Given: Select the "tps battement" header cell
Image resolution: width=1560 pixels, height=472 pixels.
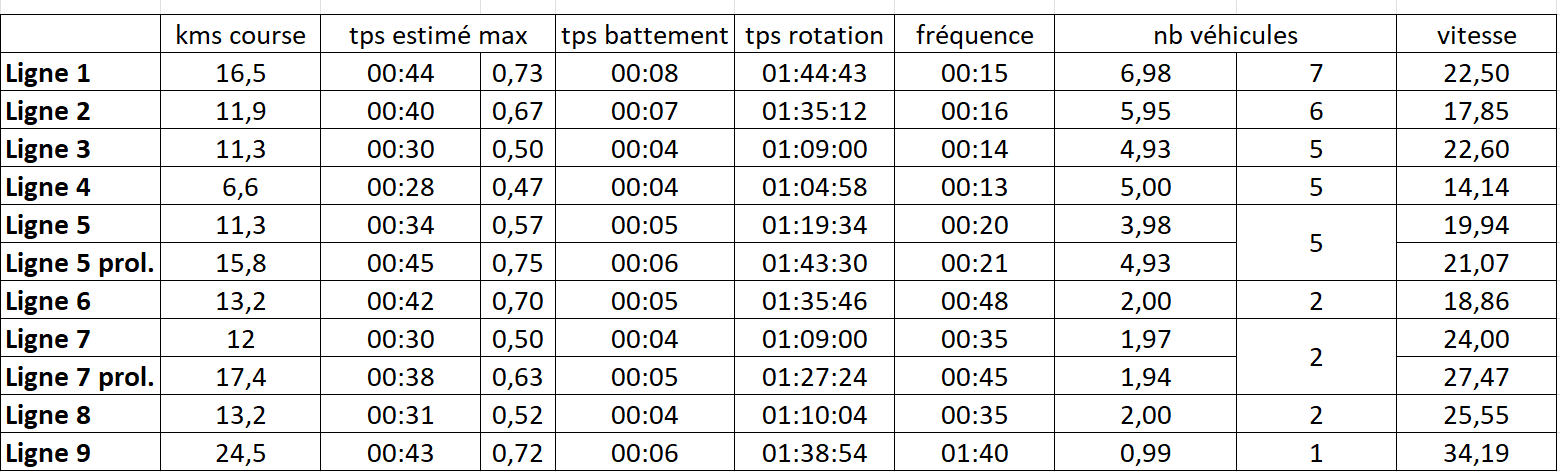Looking at the screenshot, I should pos(645,36).
